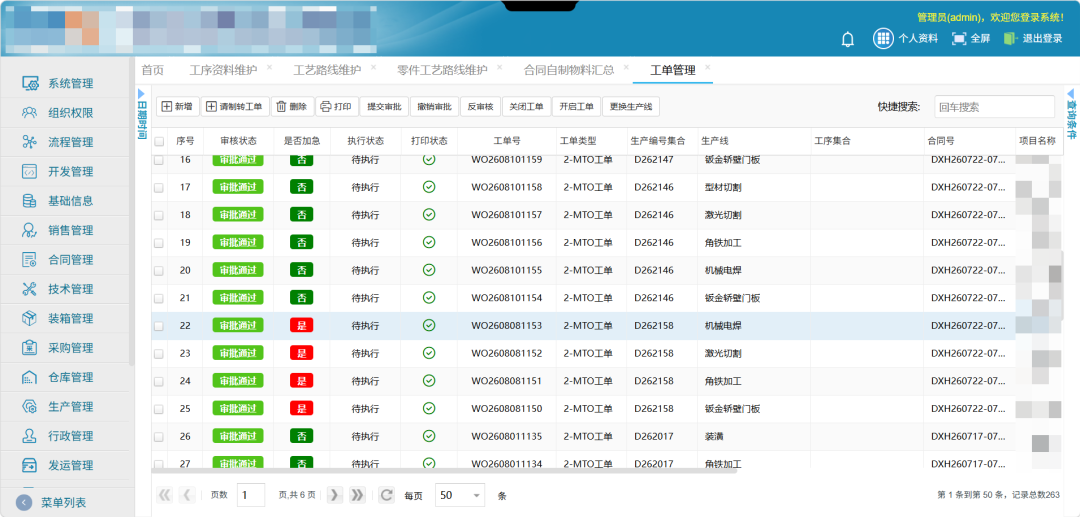Check row 26 checkbox
Viewport: 1080px width, 517px height.
point(159,437)
